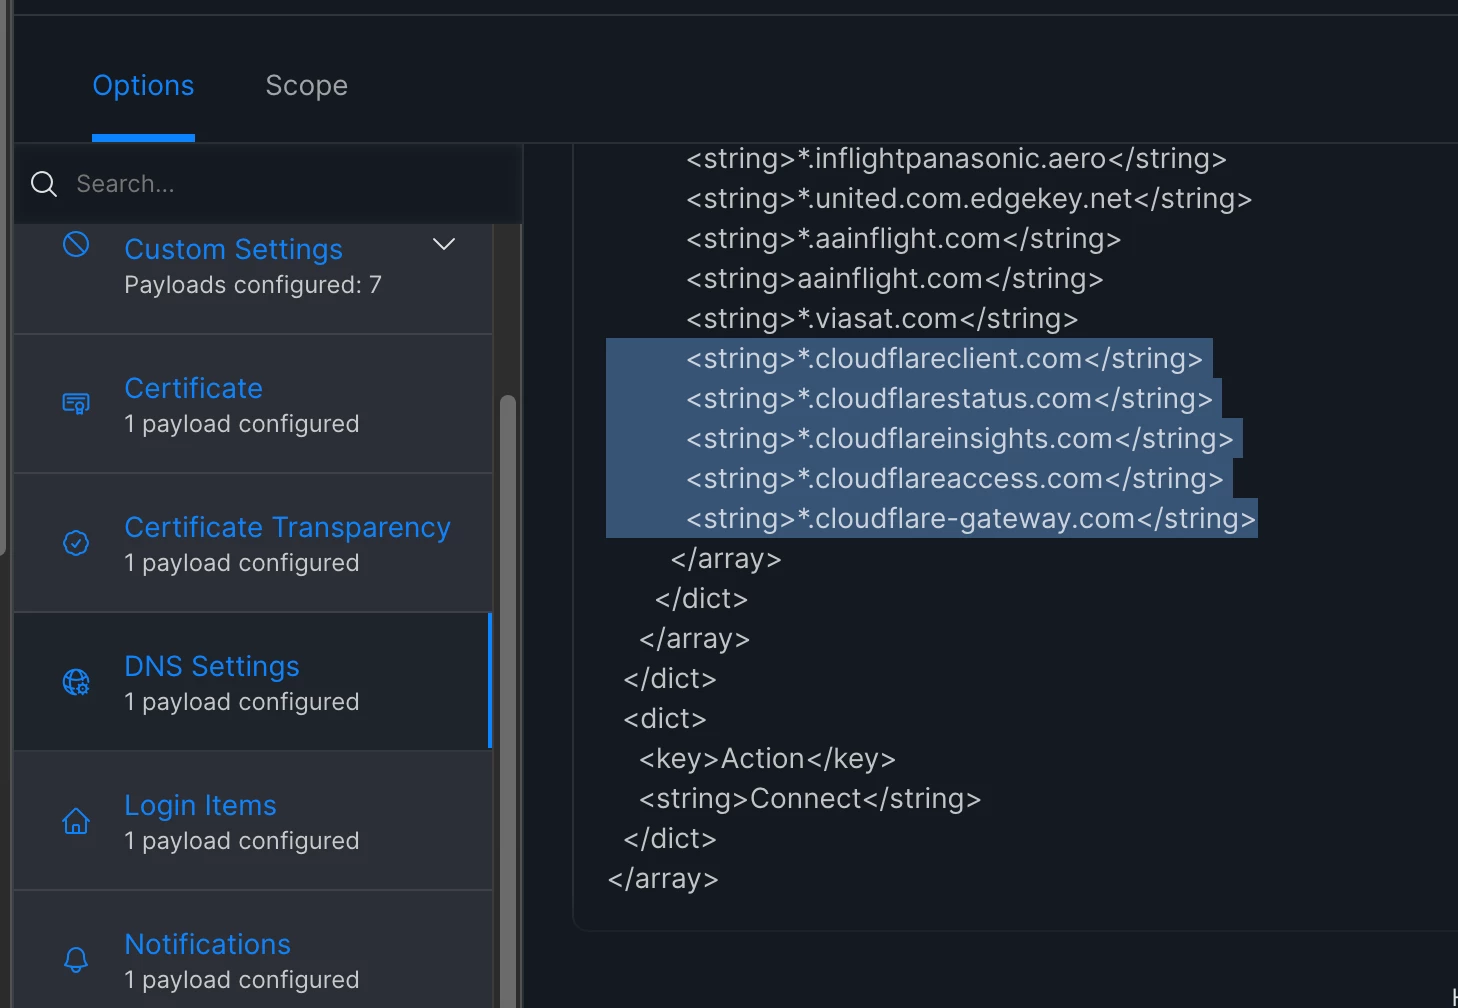Click the Notifications bell icon
The image size is (1458, 1008).
pos(76,960)
